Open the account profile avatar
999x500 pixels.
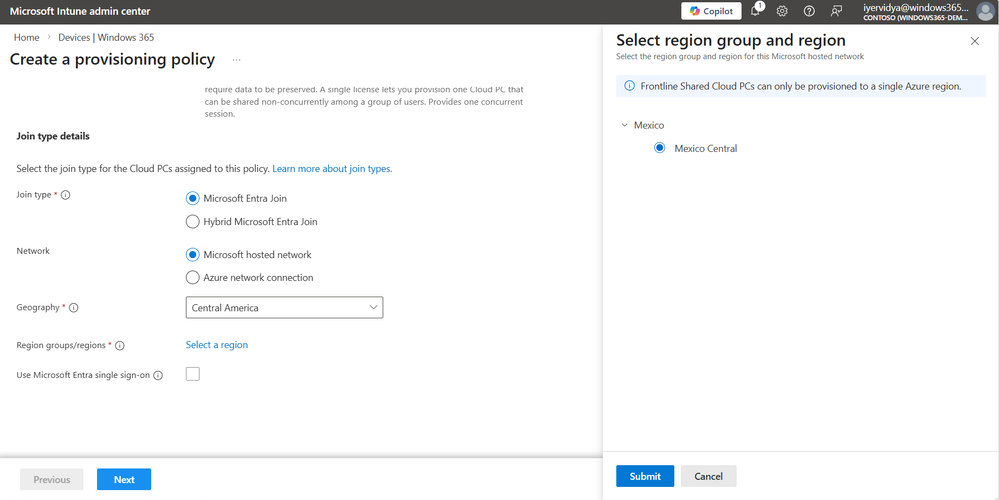tap(985, 11)
